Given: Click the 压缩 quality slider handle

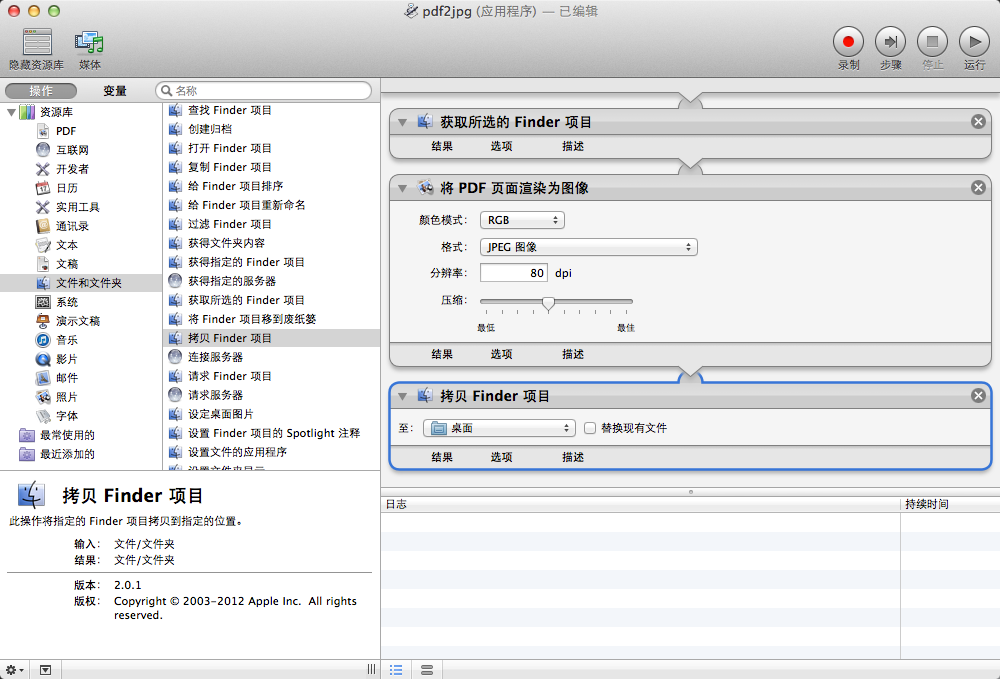Looking at the screenshot, I should [548, 303].
